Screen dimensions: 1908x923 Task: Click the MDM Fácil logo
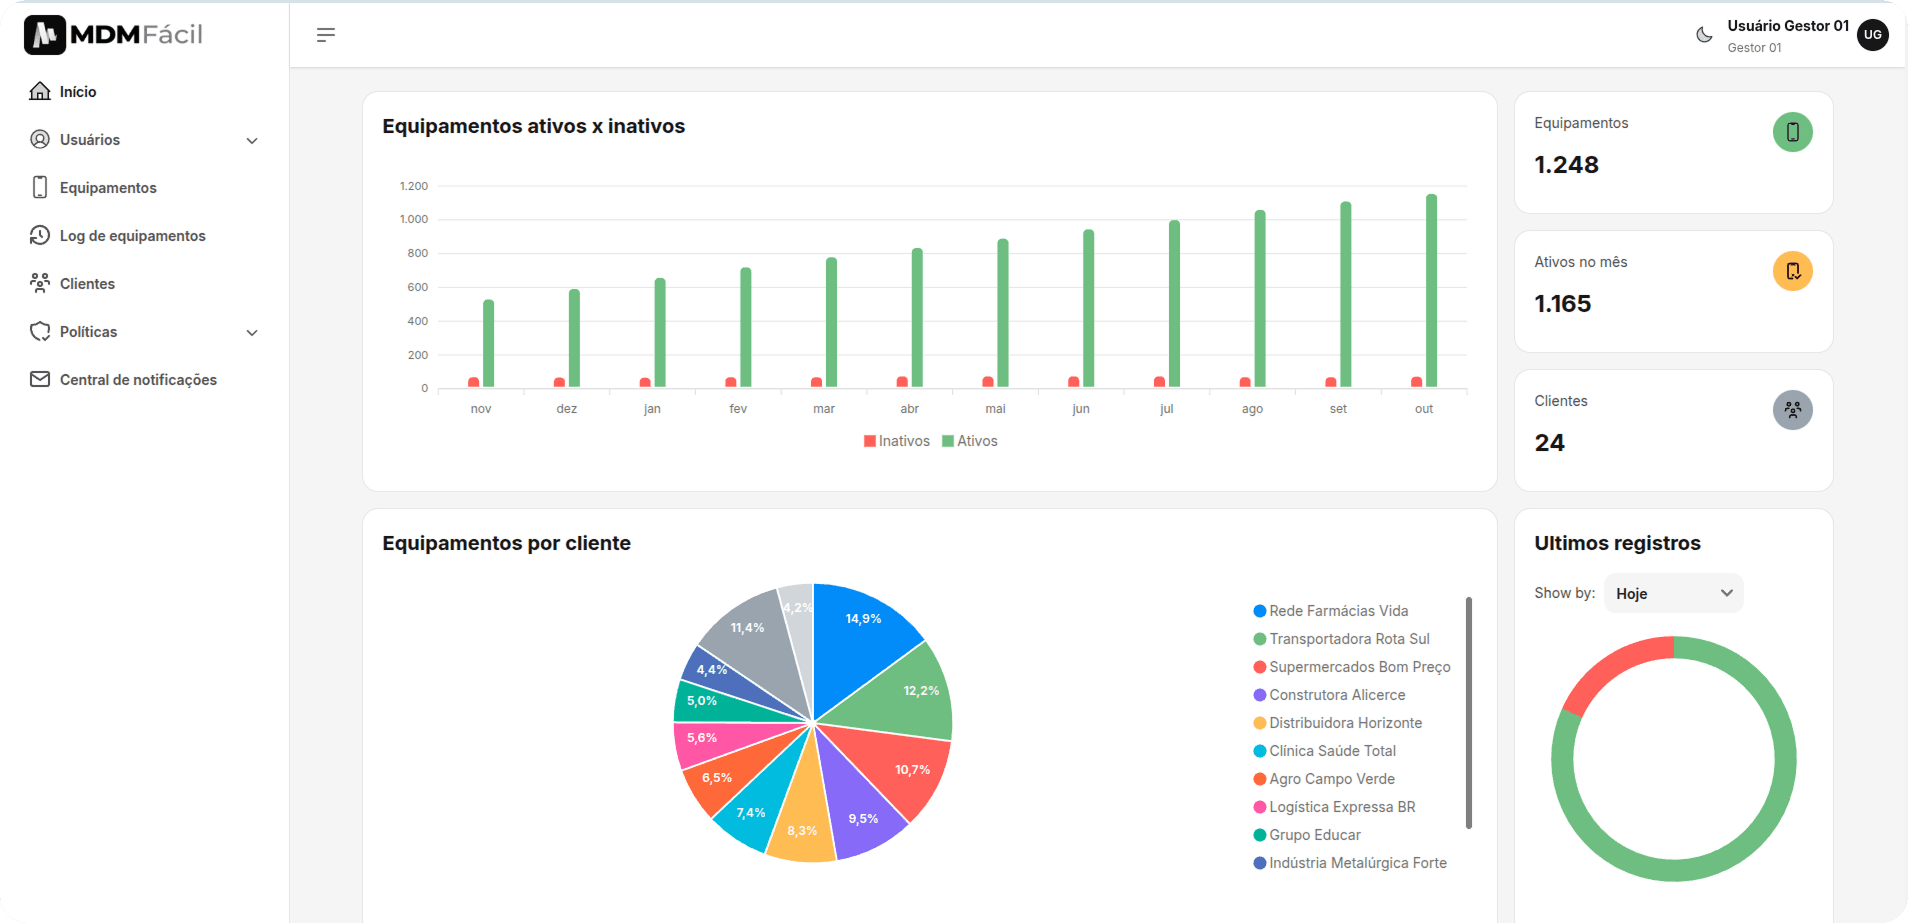click(113, 35)
